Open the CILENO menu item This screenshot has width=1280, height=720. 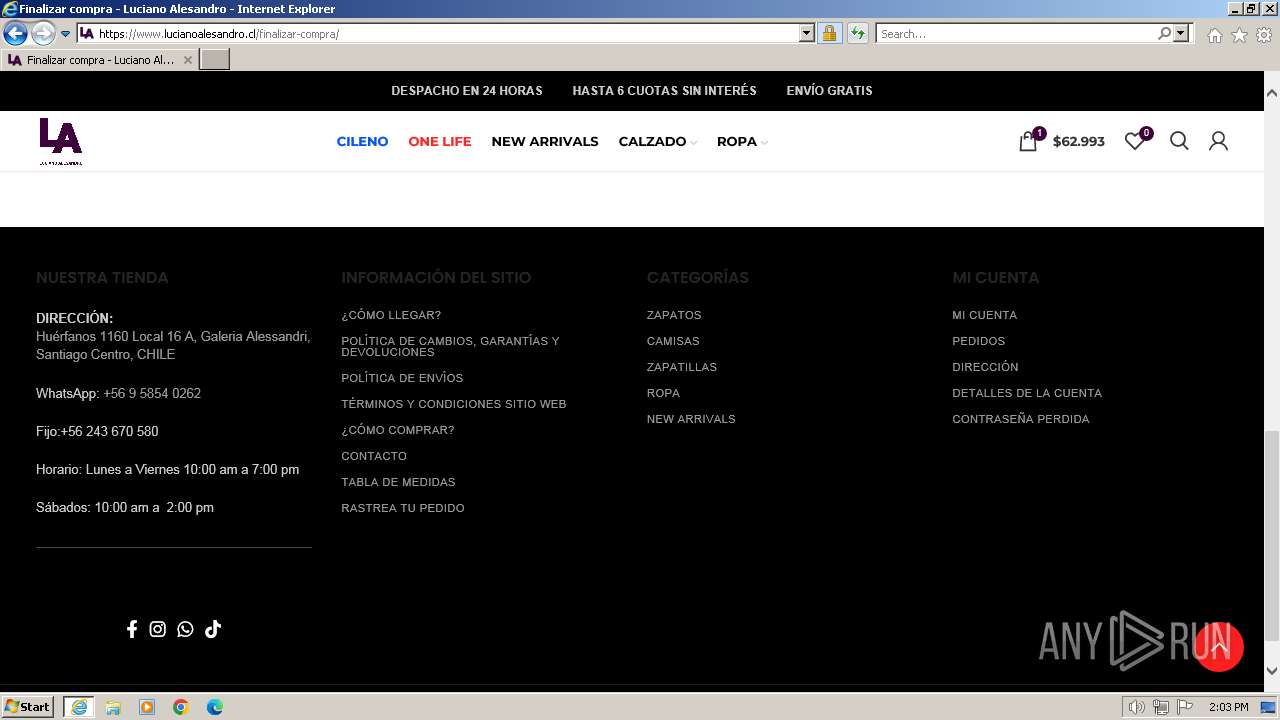coord(362,141)
